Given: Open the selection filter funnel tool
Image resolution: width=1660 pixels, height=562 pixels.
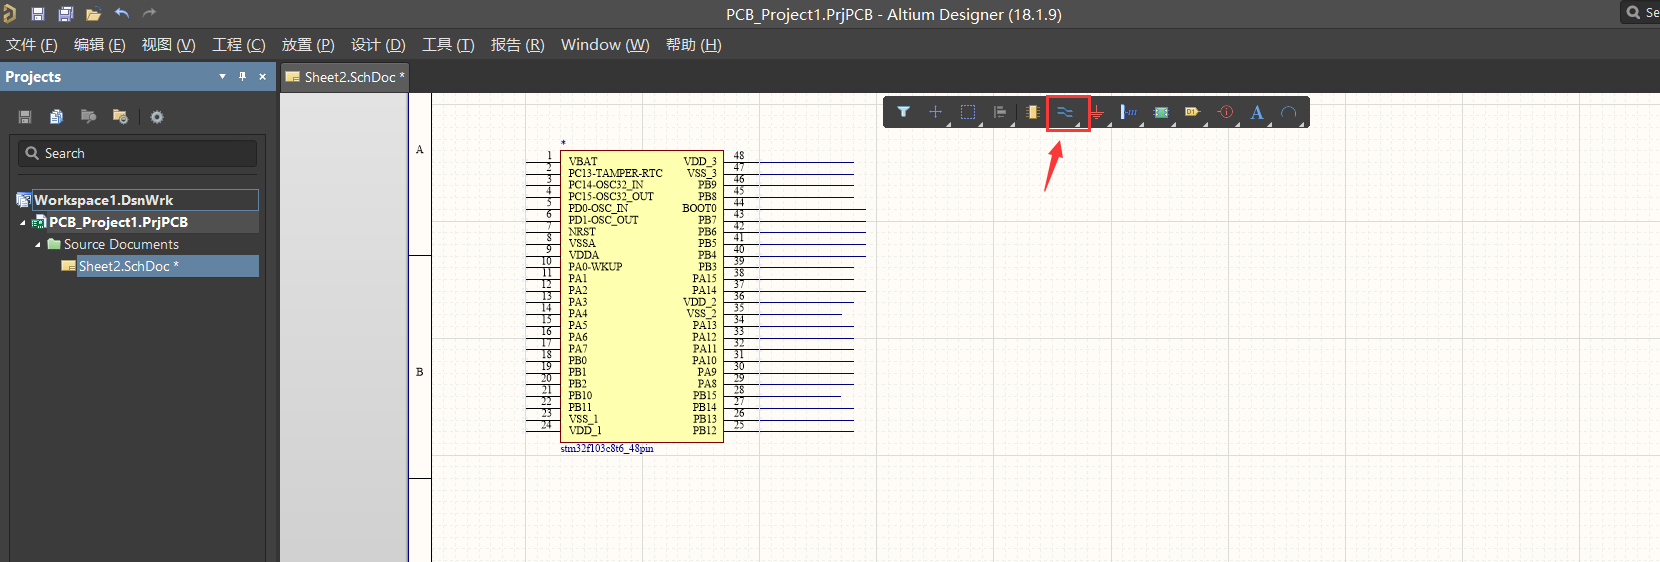Looking at the screenshot, I should pyautogui.click(x=903, y=112).
